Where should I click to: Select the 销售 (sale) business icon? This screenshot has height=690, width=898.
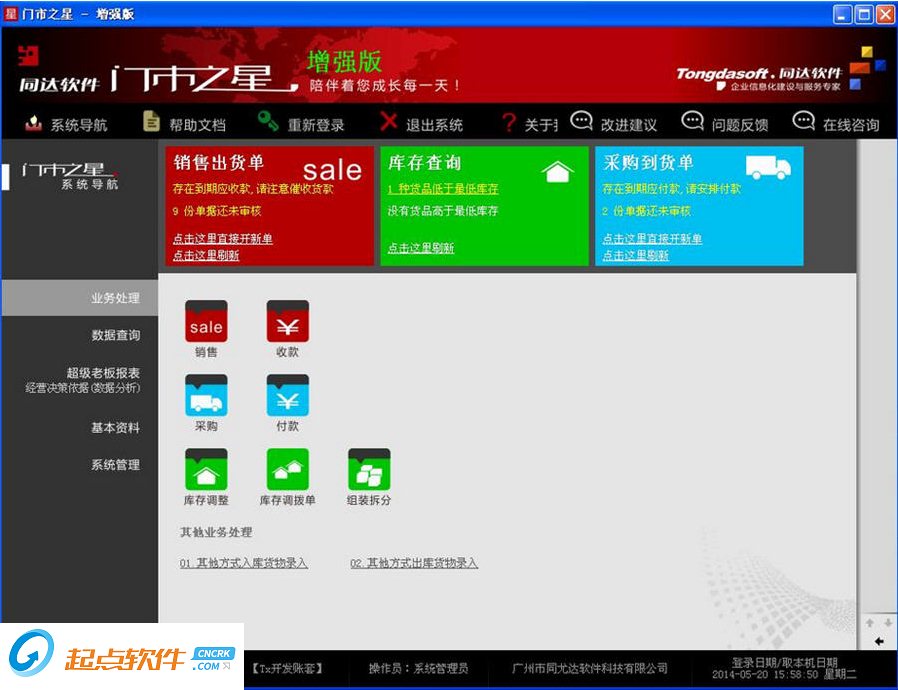[205, 320]
